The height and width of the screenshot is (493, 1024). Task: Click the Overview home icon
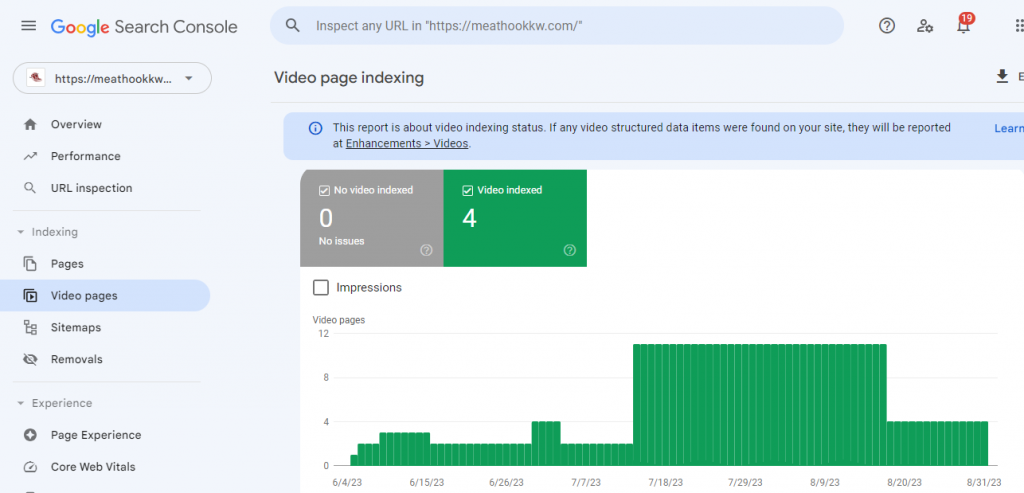(30, 124)
